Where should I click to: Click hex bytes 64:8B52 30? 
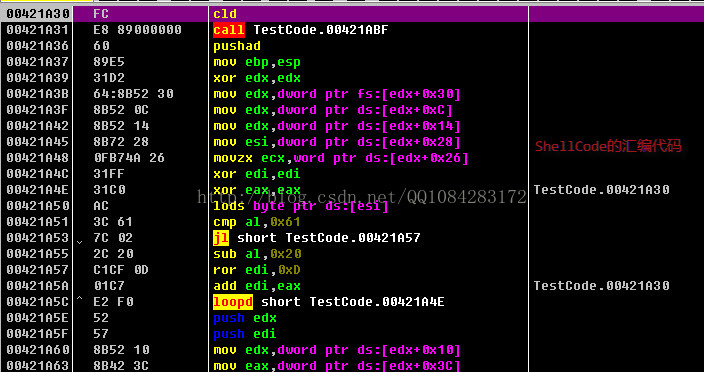(x=133, y=94)
